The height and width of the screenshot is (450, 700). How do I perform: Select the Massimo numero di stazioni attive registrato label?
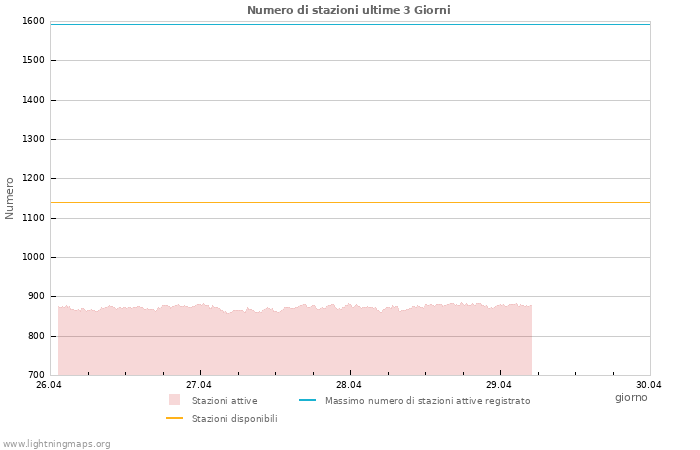(x=427, y=401)
